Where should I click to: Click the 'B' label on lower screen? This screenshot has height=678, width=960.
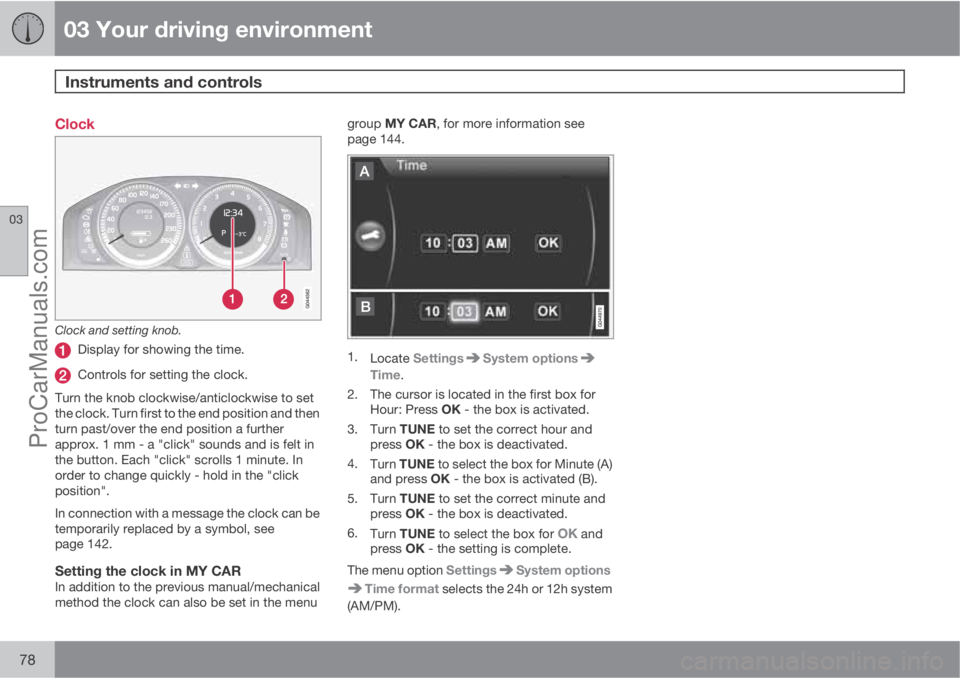point(365,306)
